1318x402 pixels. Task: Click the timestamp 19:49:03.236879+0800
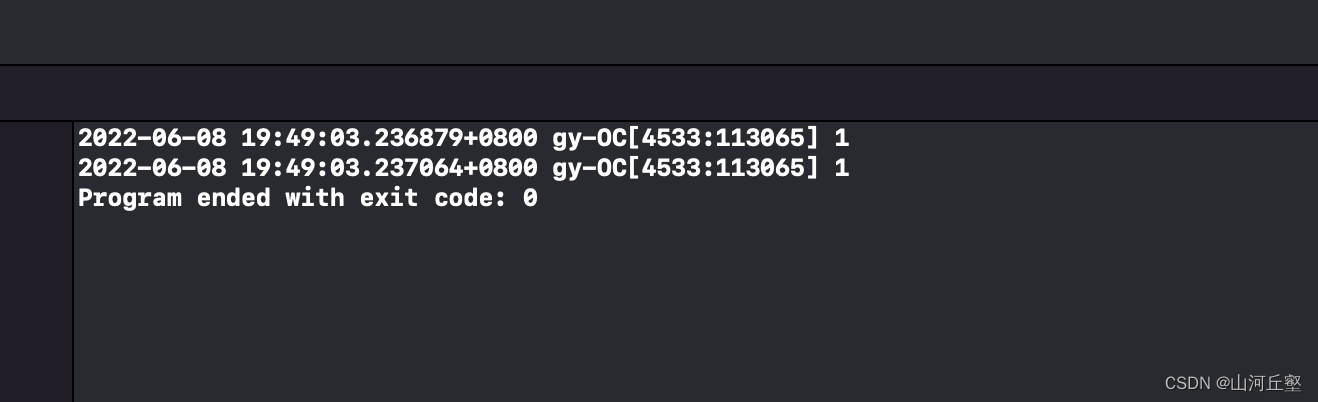pos(388,138)
